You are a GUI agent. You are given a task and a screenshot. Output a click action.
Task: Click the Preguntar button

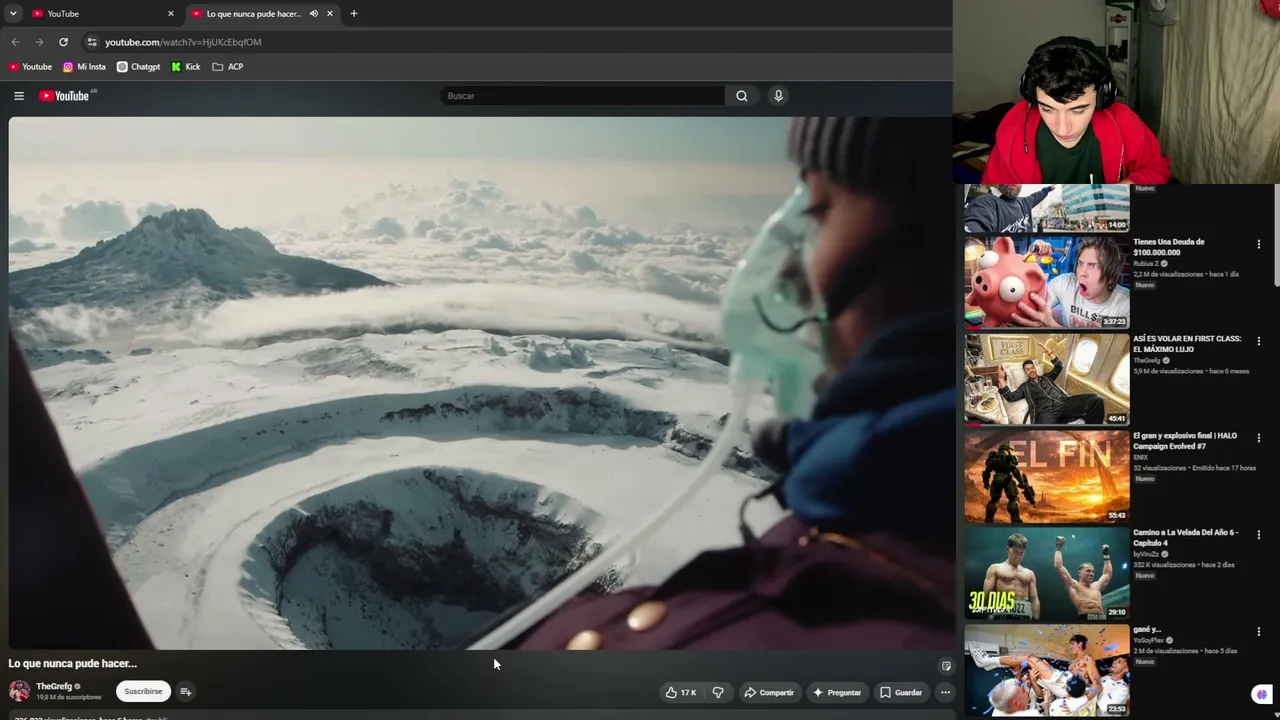click(x=837, y=692)
